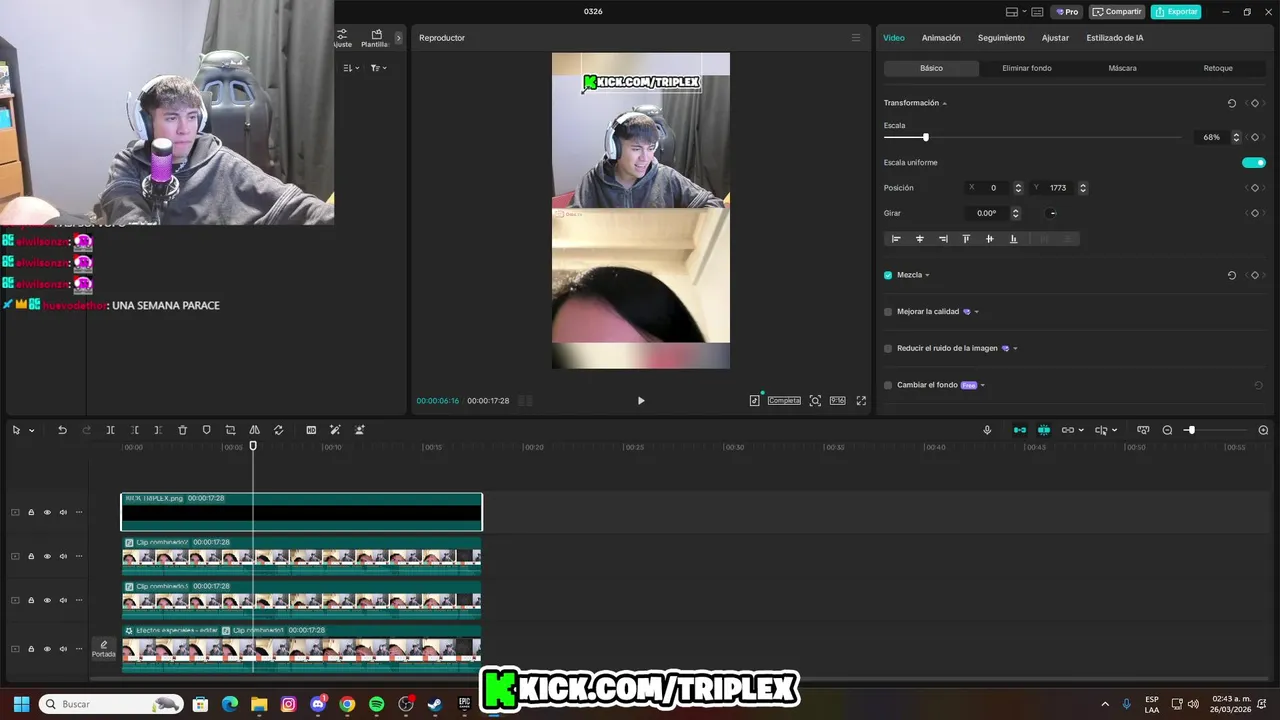Click the rotate icon in the timeline toolbar

278,430
